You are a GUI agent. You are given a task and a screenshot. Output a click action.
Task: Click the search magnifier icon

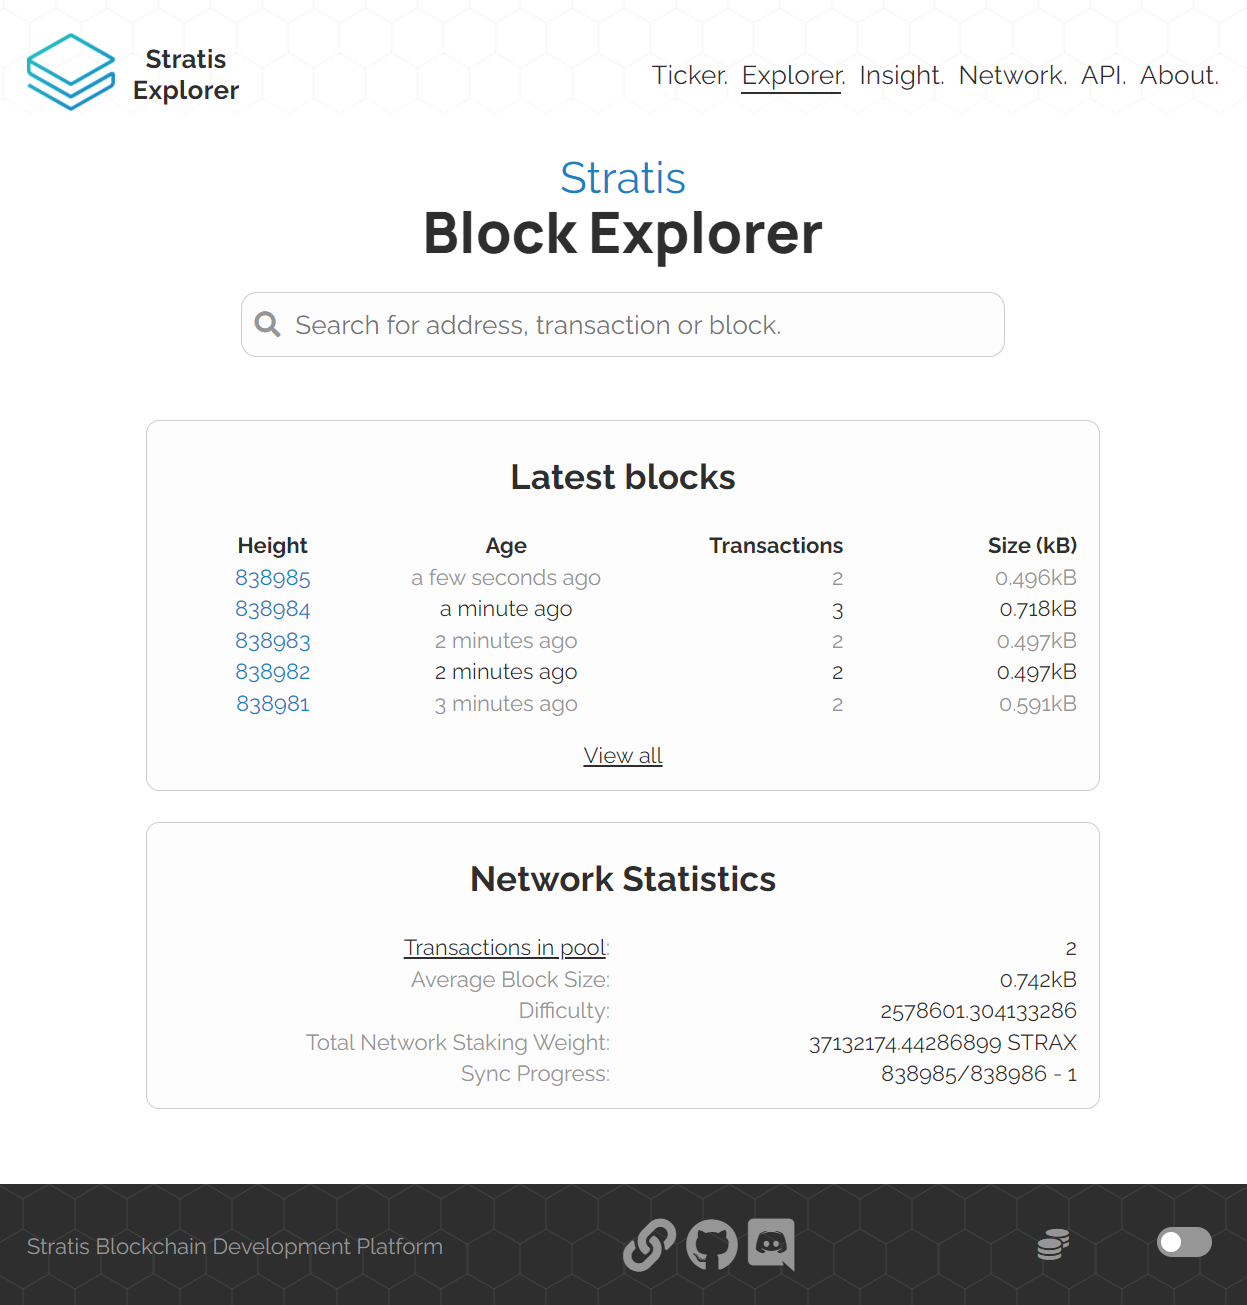[x=267, y=324]
